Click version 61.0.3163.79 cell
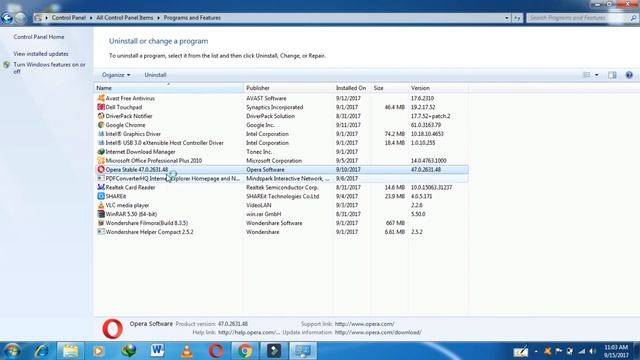 pyautogui.click(x=426, y=125)
